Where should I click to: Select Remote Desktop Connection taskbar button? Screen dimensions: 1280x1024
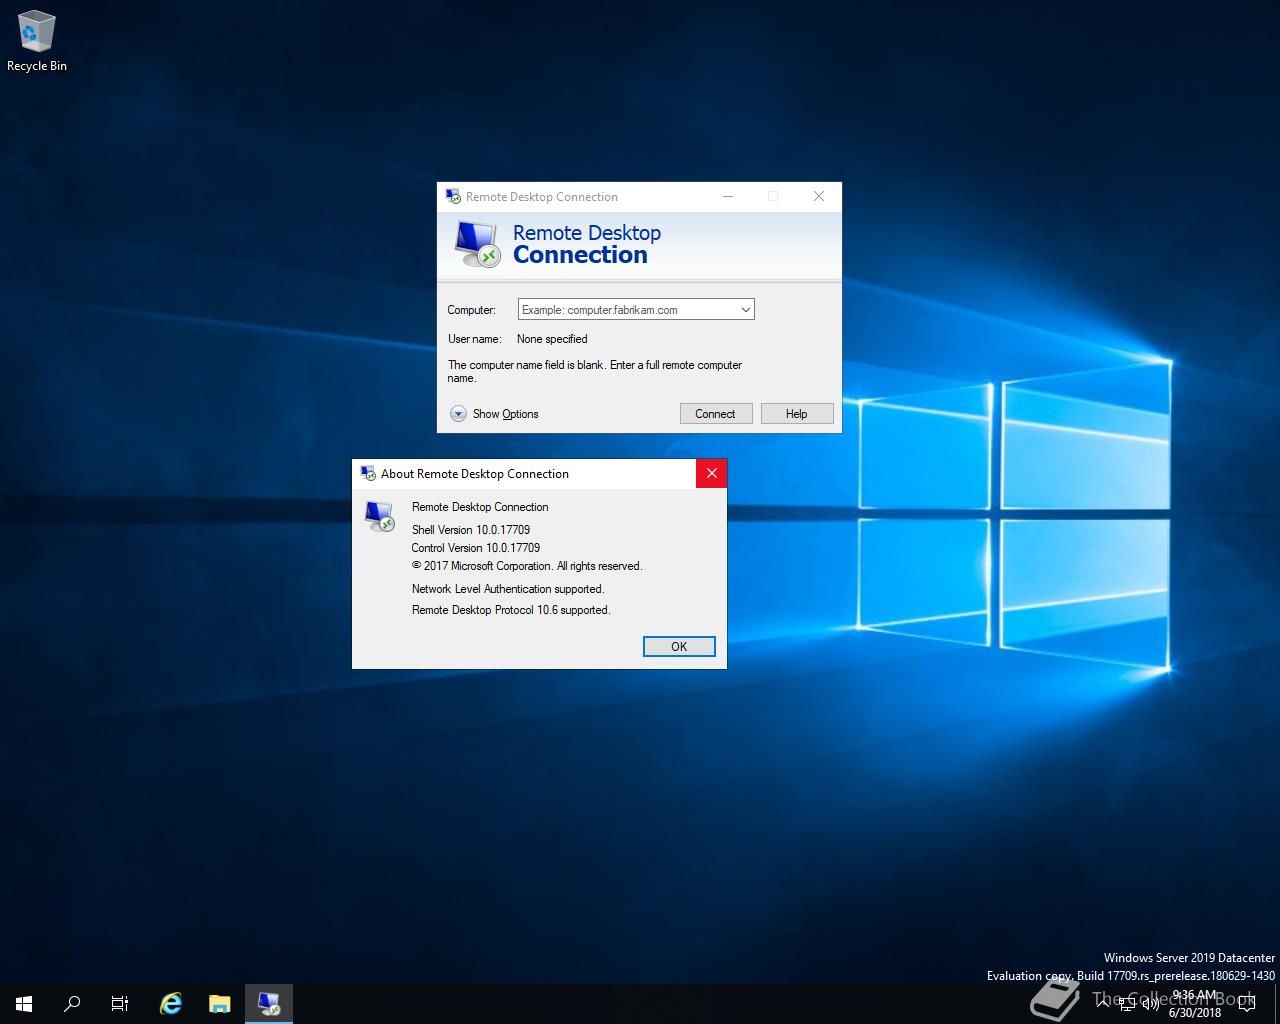(x=268, y=1004)
